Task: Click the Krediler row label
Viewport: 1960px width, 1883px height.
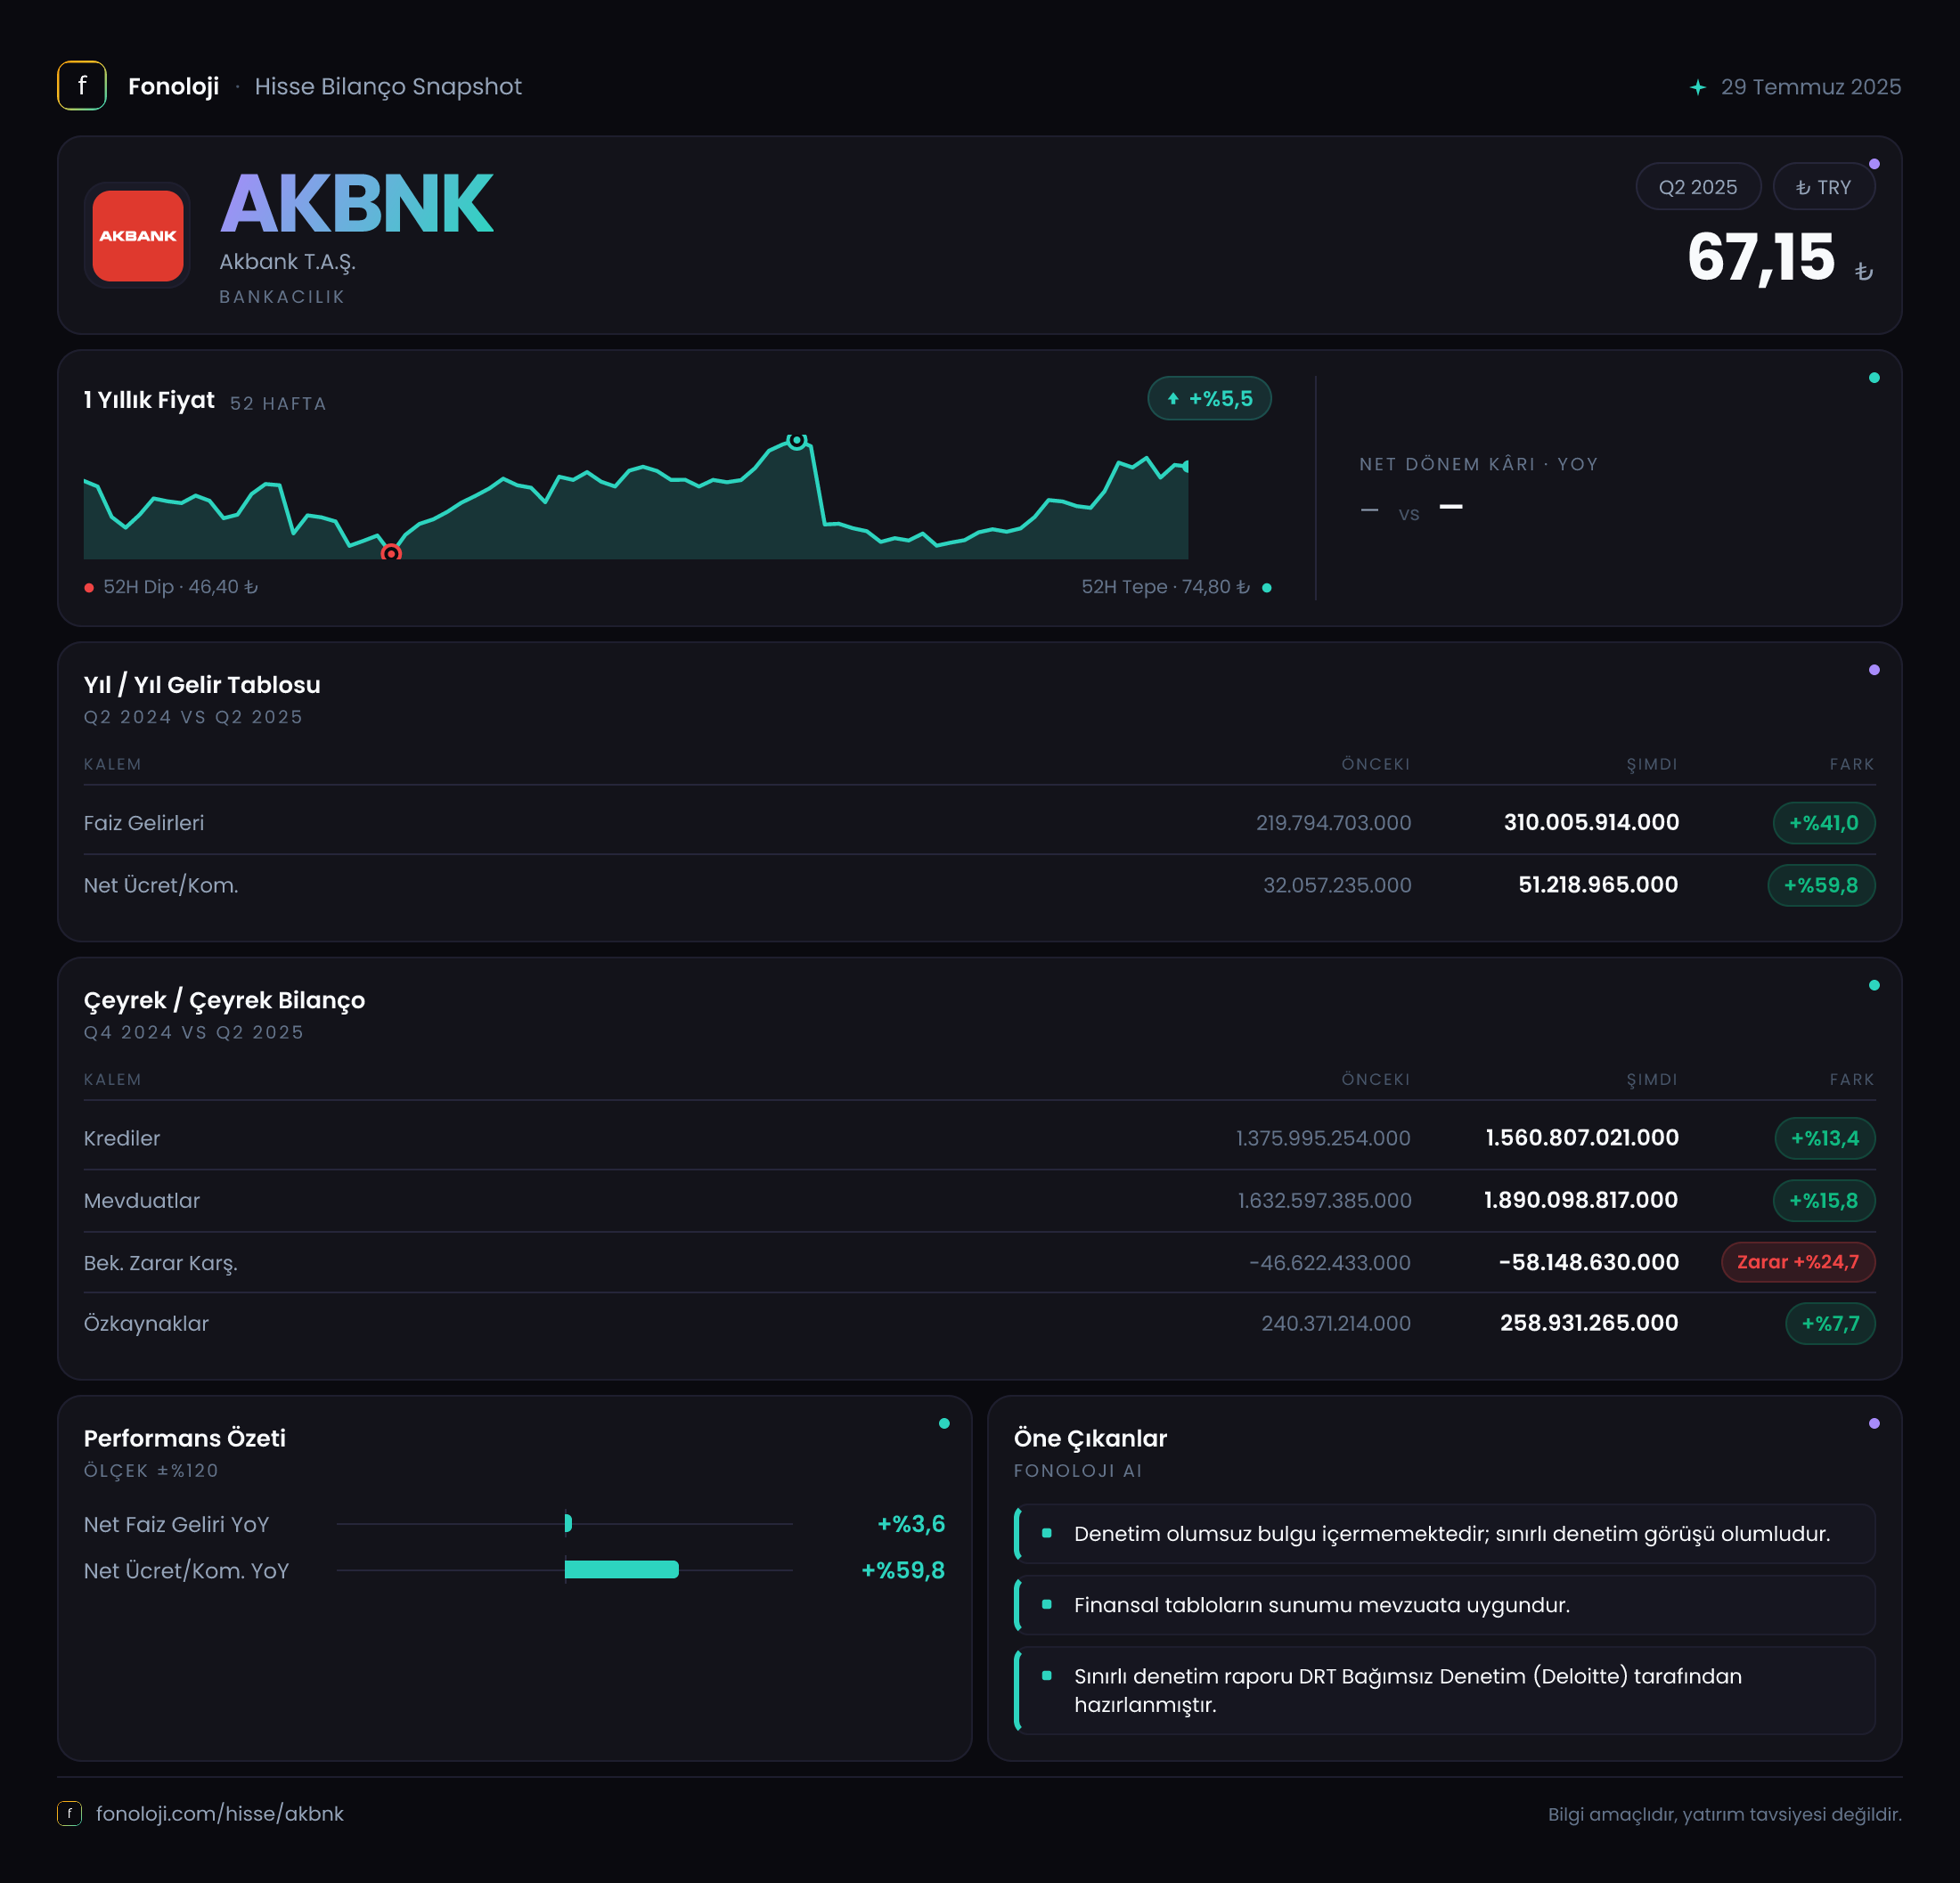Action: (122, 1138)
